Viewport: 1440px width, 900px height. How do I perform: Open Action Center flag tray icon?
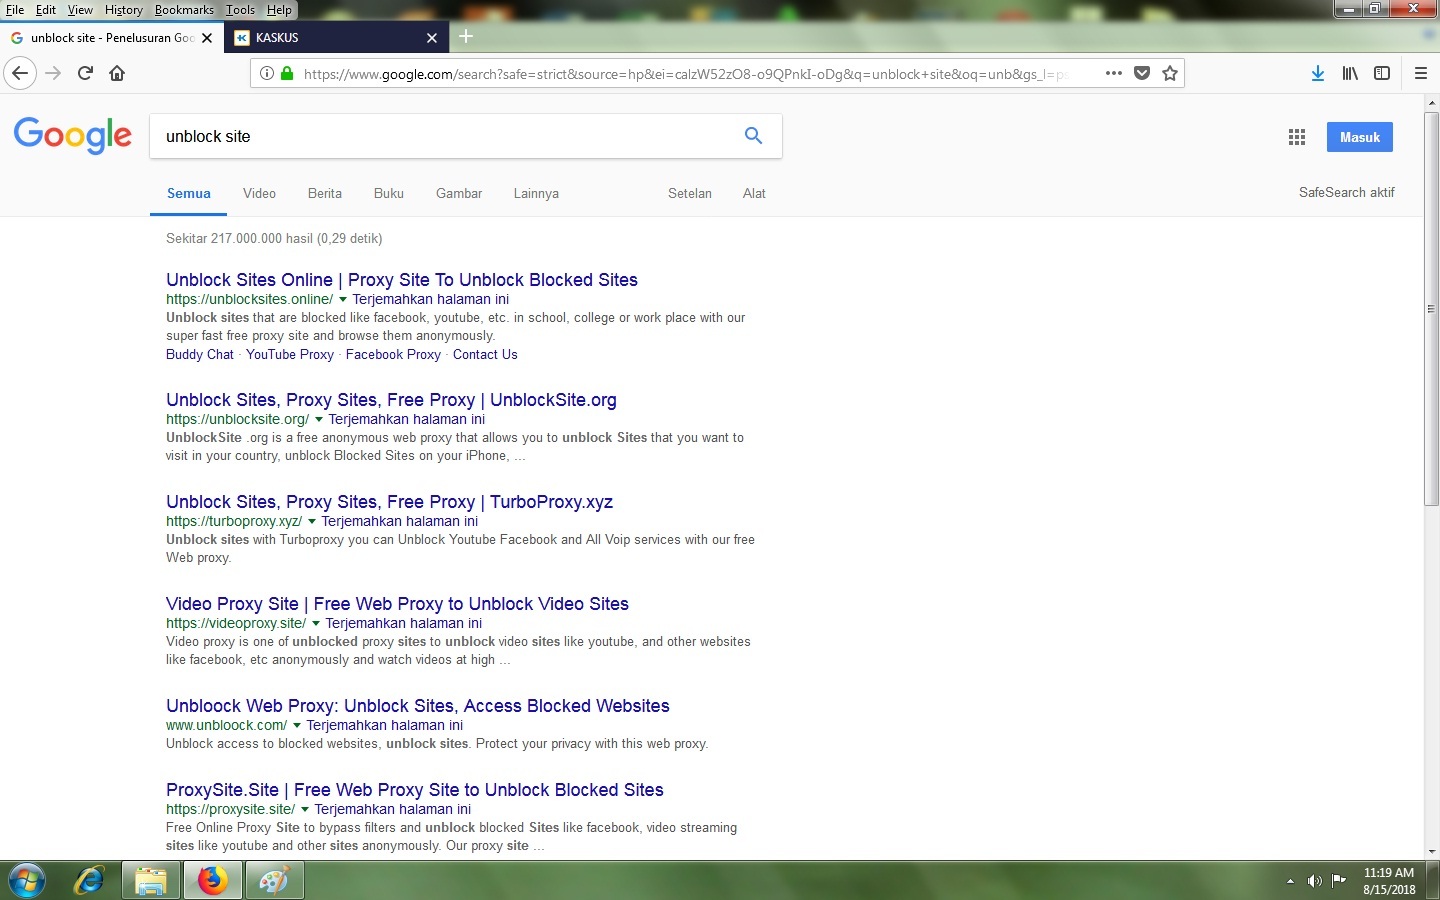click(1338, 881)
